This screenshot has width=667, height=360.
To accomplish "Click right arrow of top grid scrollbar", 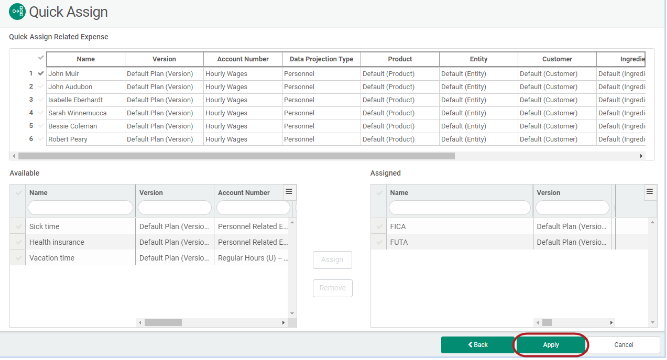I will 641,156.
